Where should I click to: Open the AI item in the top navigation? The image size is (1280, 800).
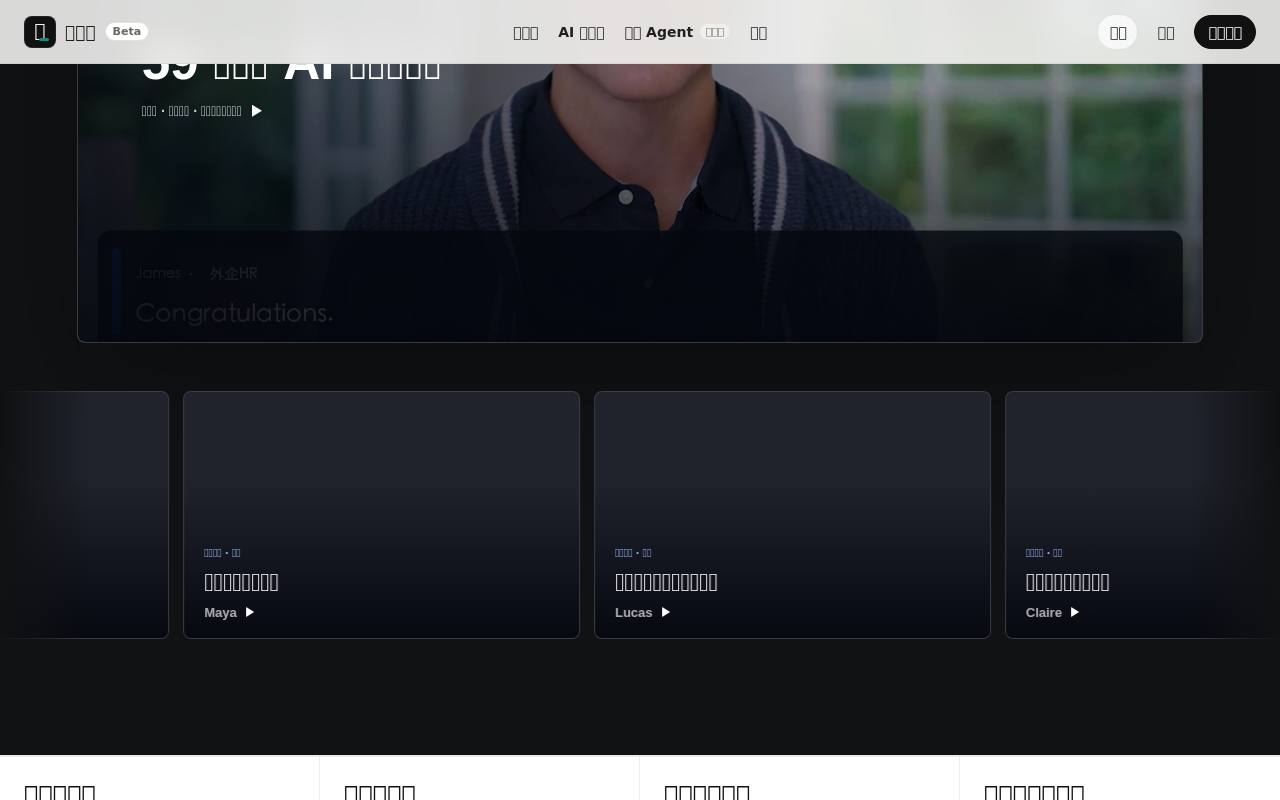581,32
